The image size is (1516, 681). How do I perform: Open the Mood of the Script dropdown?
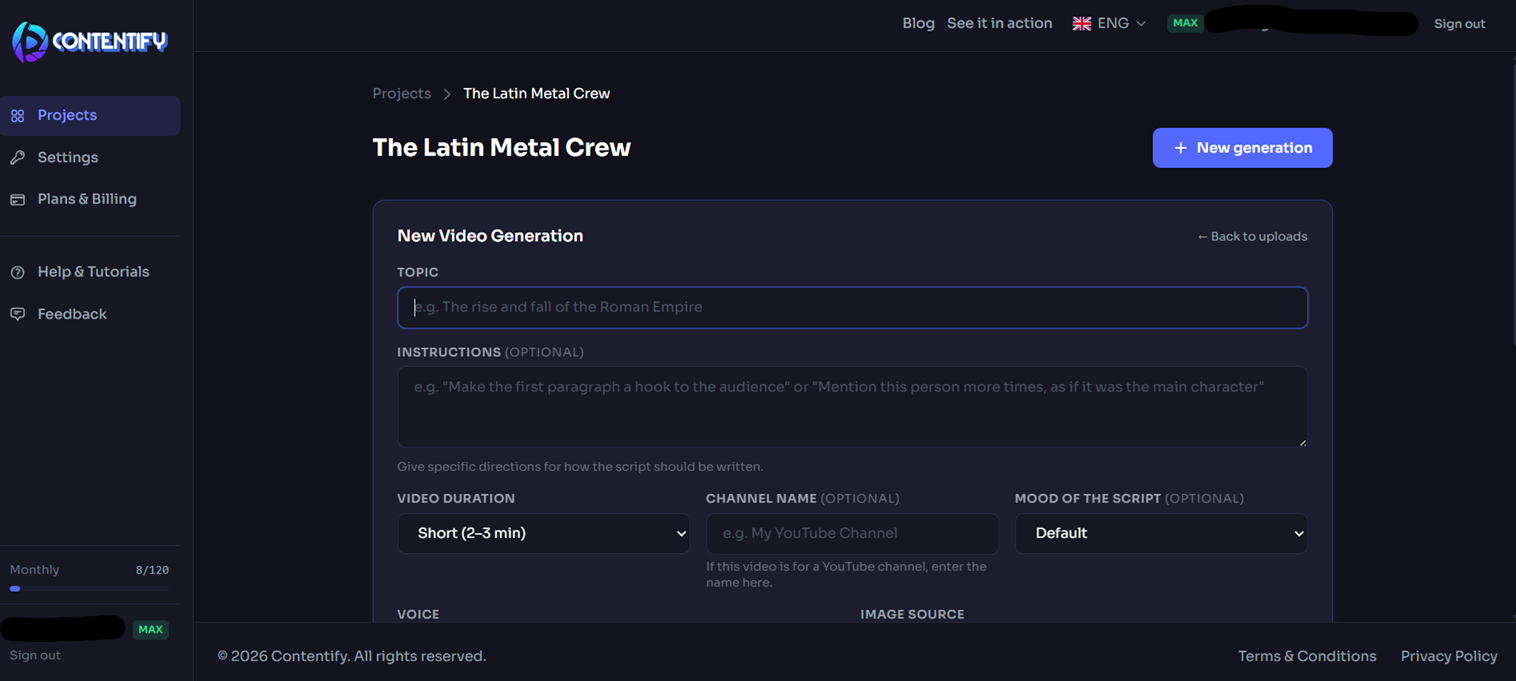click(x=1161, y=533)
